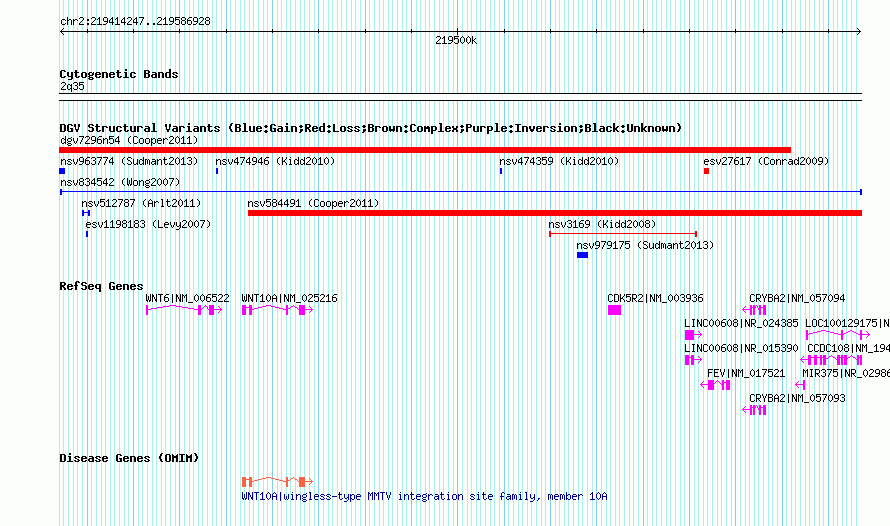Click the 2q35 cytogenetic band label

pyautogui.click(x=72, y=86)
